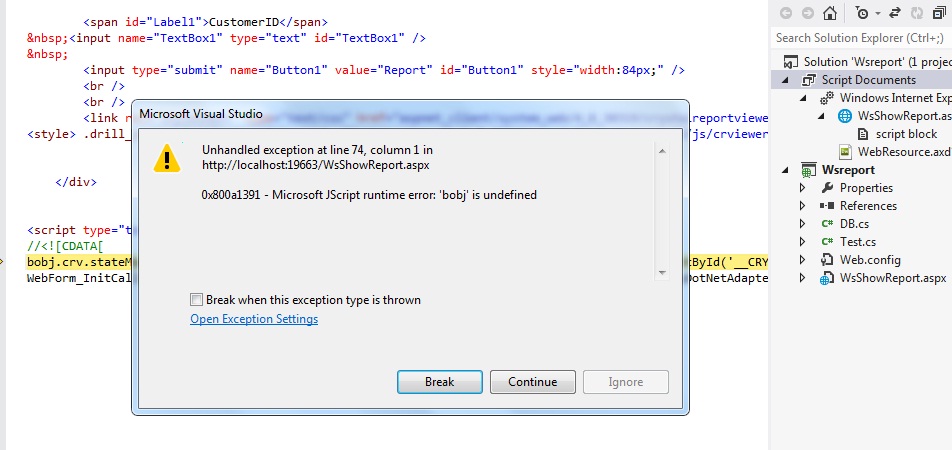Expand the Properties node

803,188
